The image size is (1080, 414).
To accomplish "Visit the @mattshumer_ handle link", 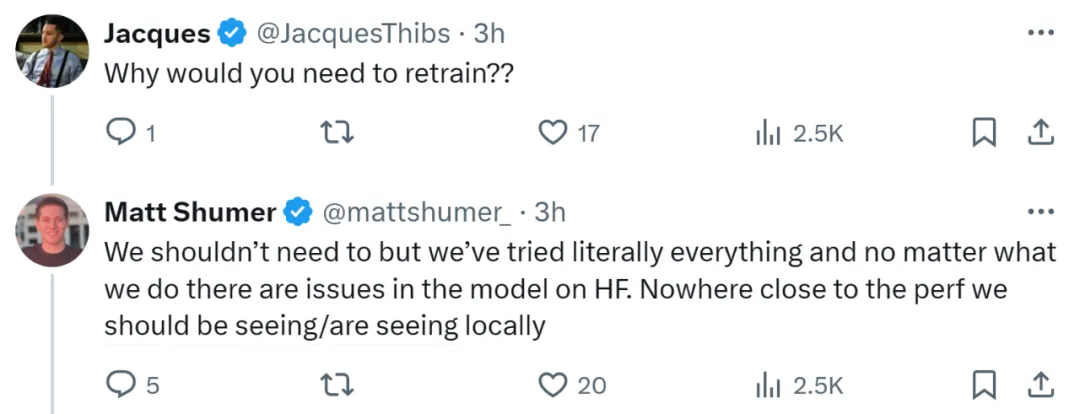I will (417, 213).
